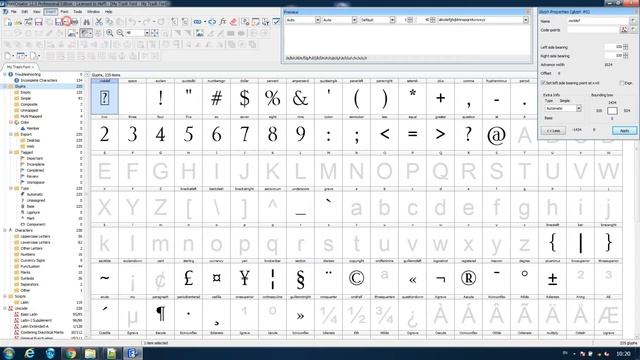The height and width of the screenshot is (360, 640).
Task: Select the Basic Latin Unicode block
Action: pos(29,314)
